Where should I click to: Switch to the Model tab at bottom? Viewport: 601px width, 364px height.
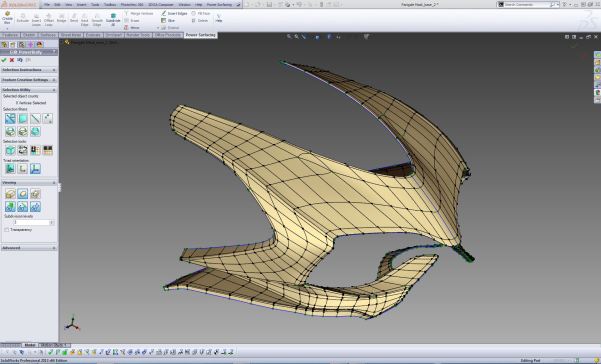point(30,345)
